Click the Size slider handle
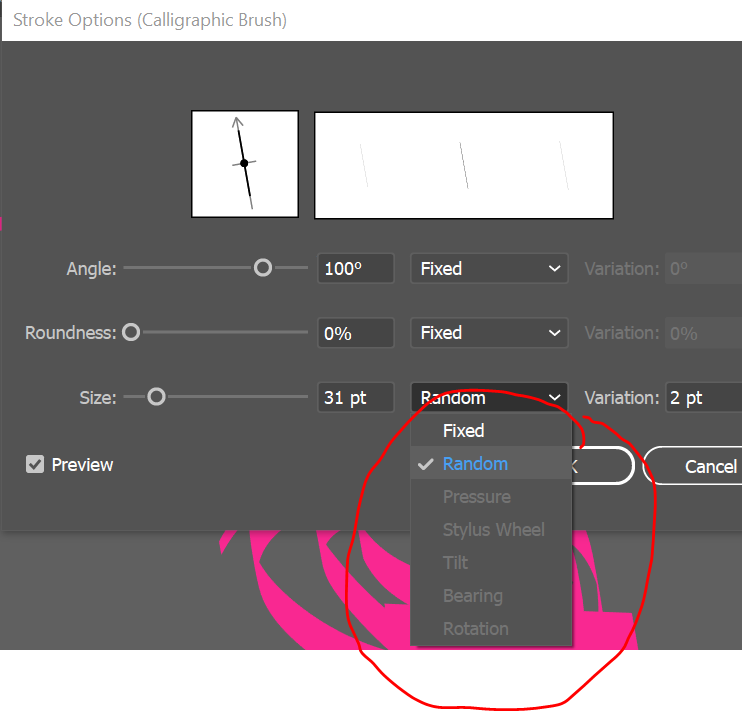The image size is (742, 711). tap(156, 397)
